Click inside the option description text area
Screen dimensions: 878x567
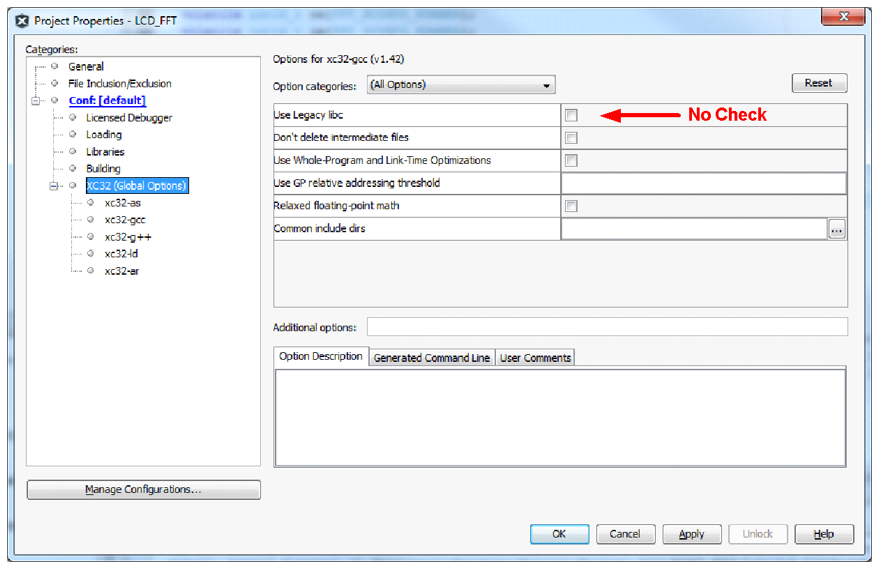[x=560, y=417]
